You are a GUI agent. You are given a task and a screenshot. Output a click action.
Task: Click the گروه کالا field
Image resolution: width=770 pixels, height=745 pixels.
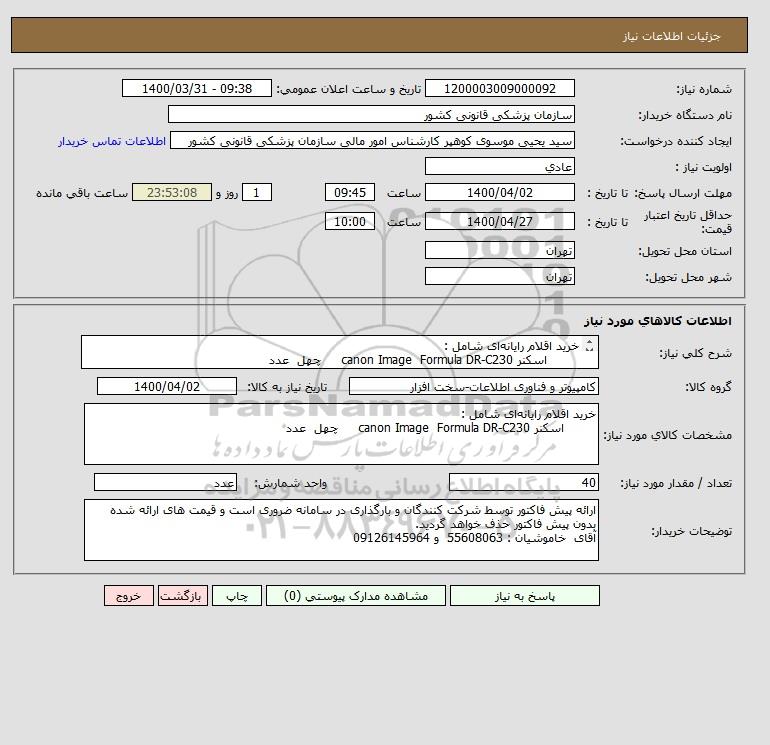click(473, 387)
